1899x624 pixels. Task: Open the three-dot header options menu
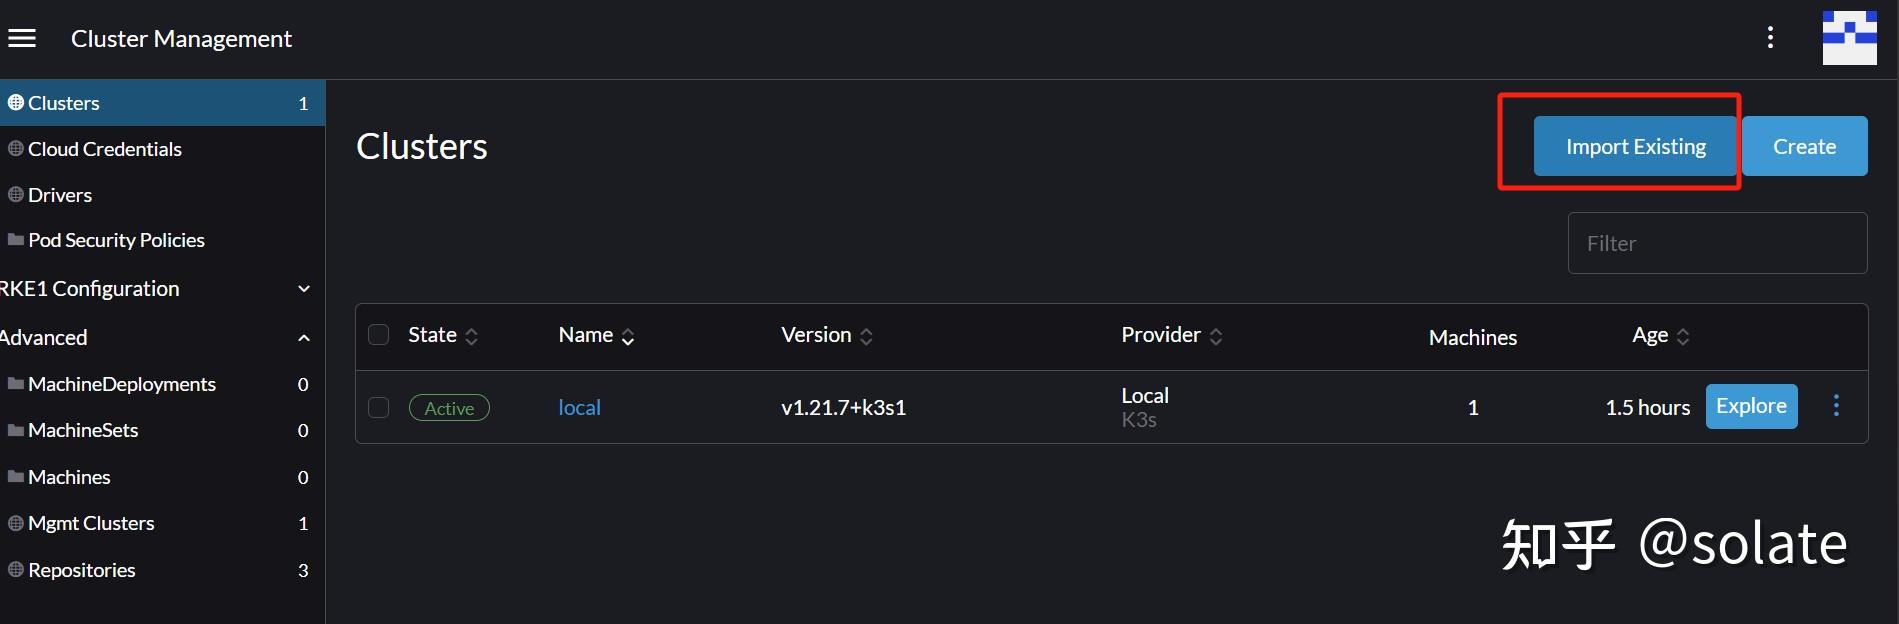[1770, 38]
